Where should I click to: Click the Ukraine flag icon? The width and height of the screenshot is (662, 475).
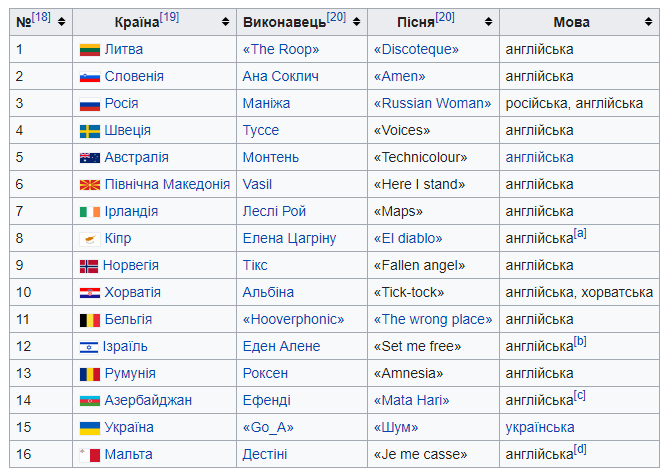pos(90,428)
